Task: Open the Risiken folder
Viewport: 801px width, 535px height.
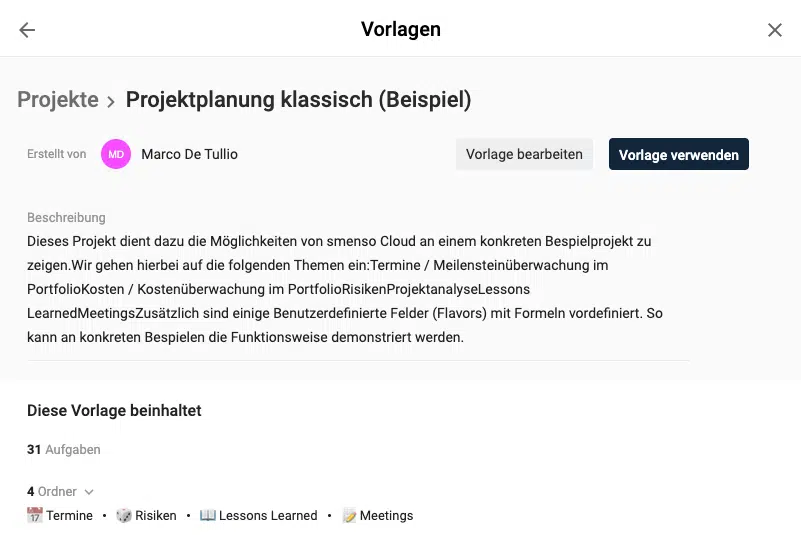Action: (156, 515)
